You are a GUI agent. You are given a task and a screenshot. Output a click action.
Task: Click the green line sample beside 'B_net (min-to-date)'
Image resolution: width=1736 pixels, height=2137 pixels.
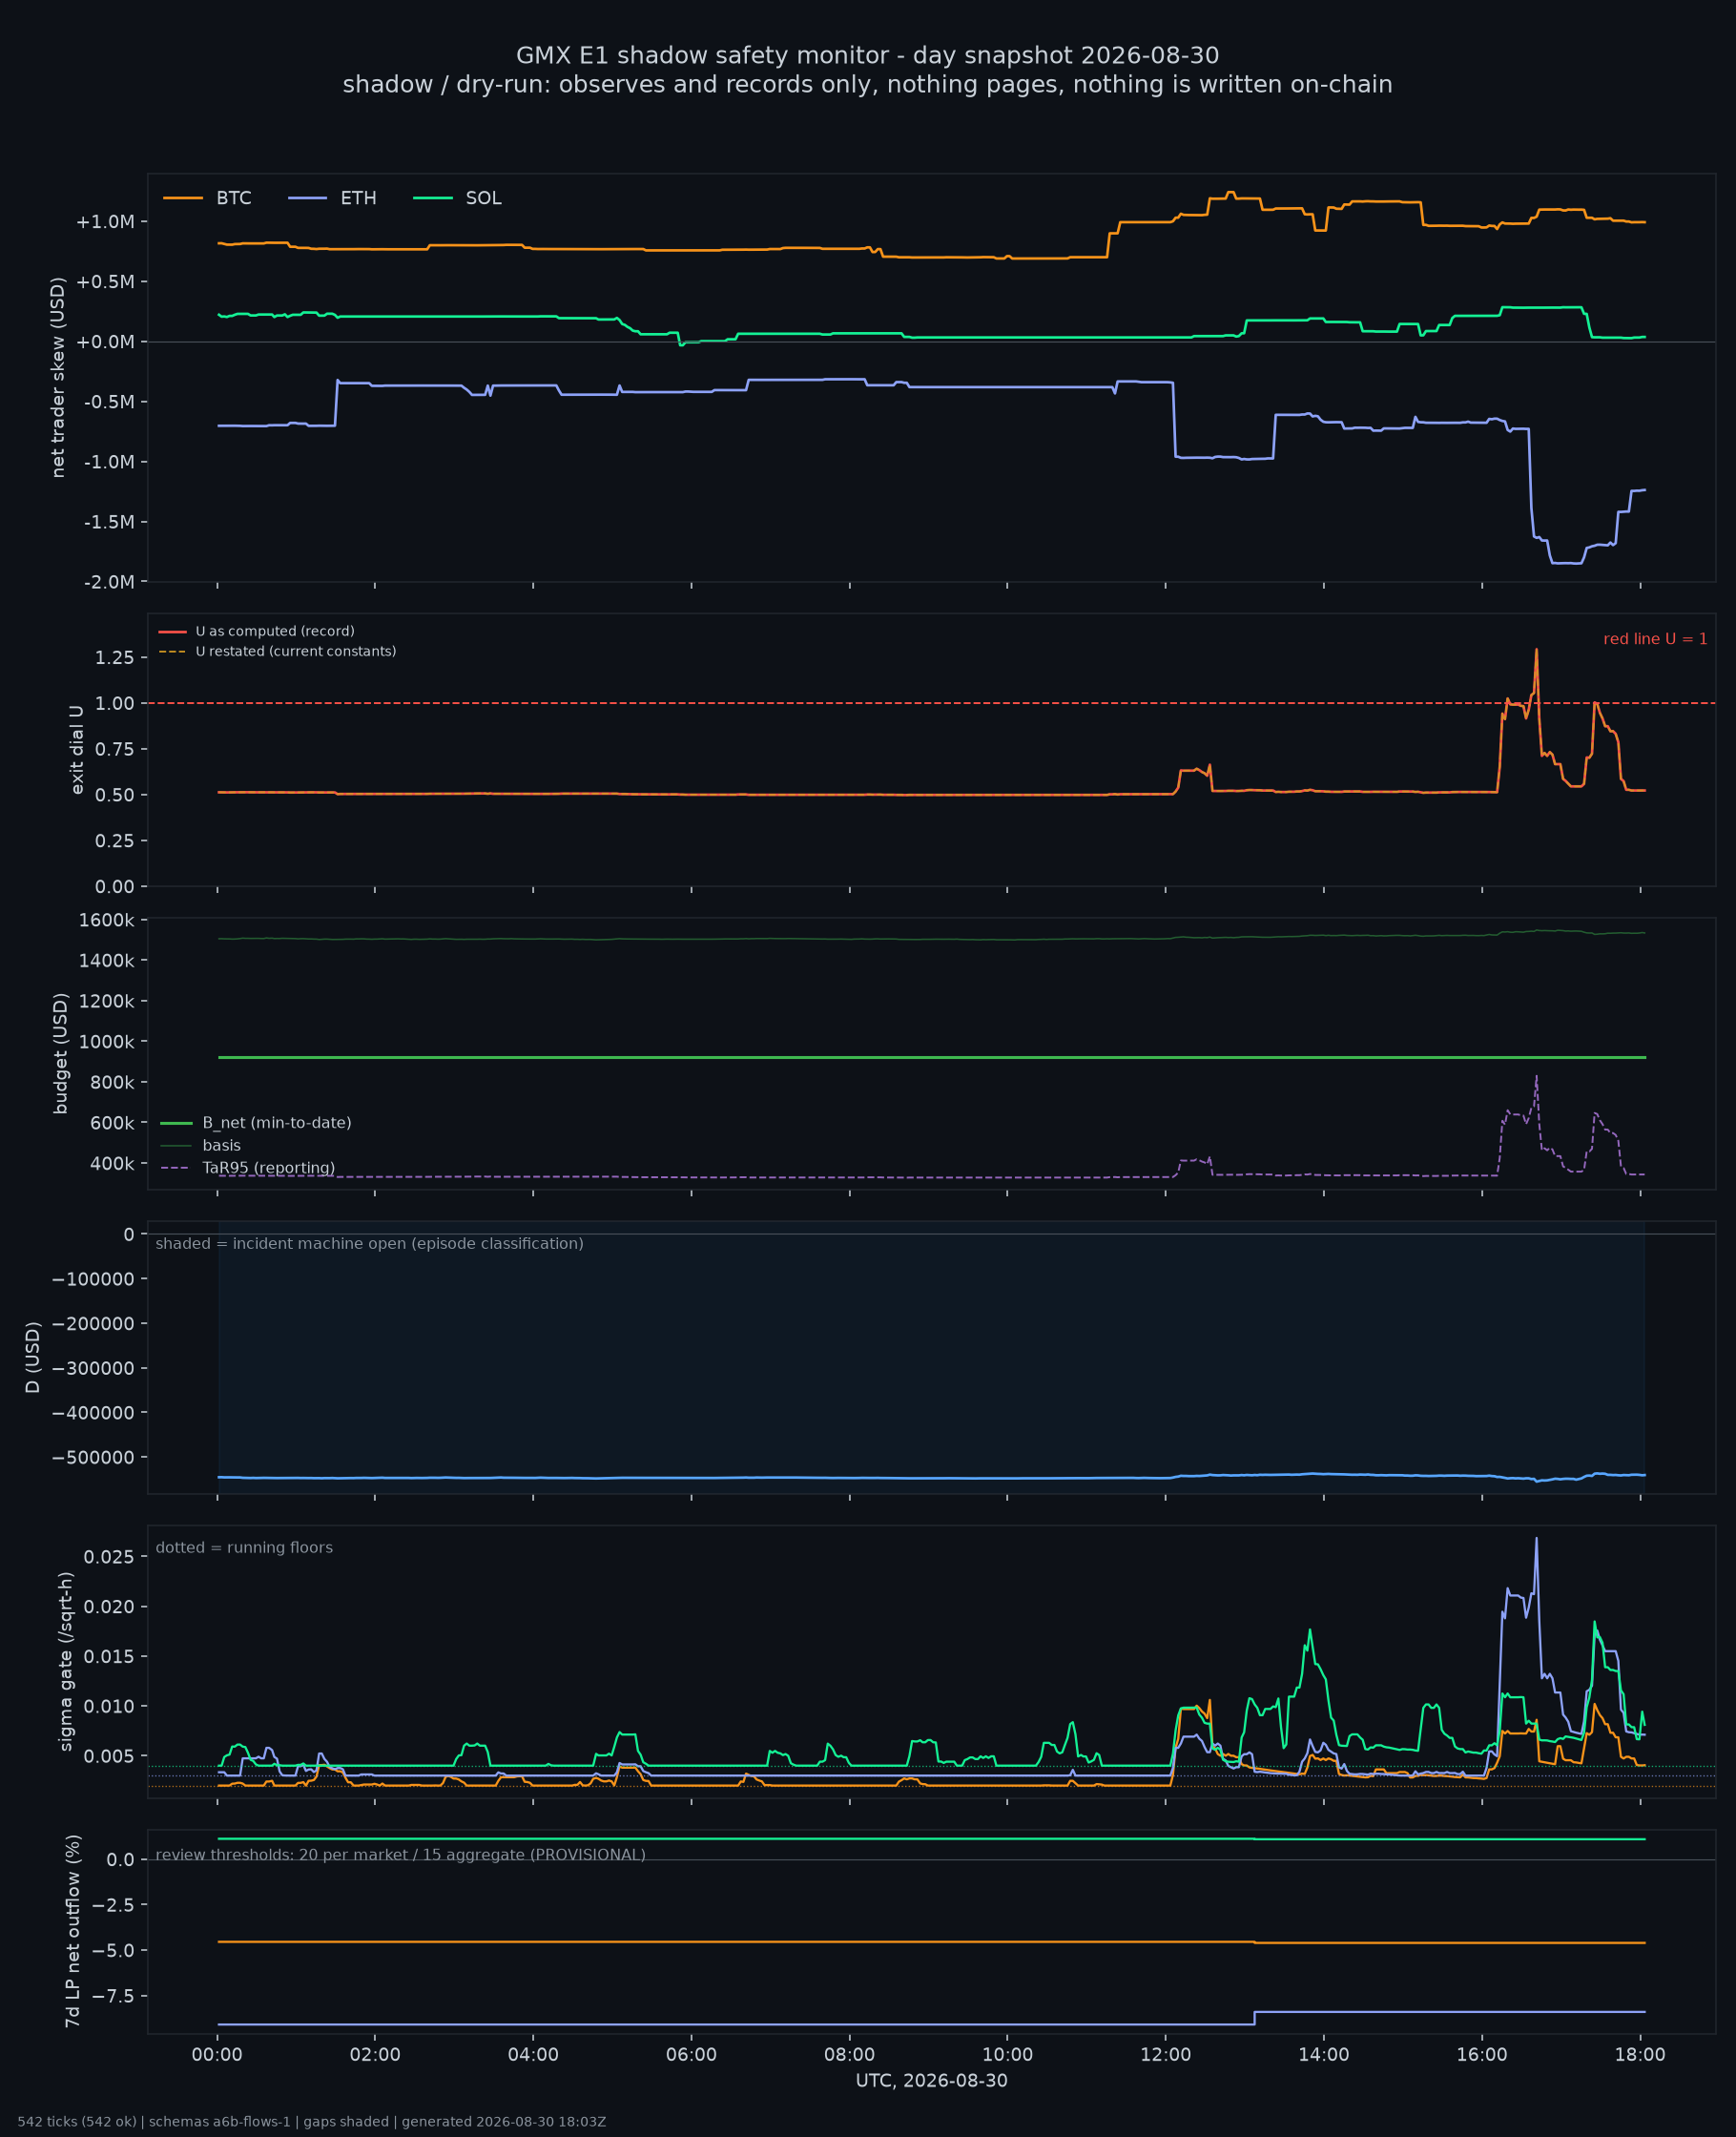pyautogui.click(x=176, y=1123)
